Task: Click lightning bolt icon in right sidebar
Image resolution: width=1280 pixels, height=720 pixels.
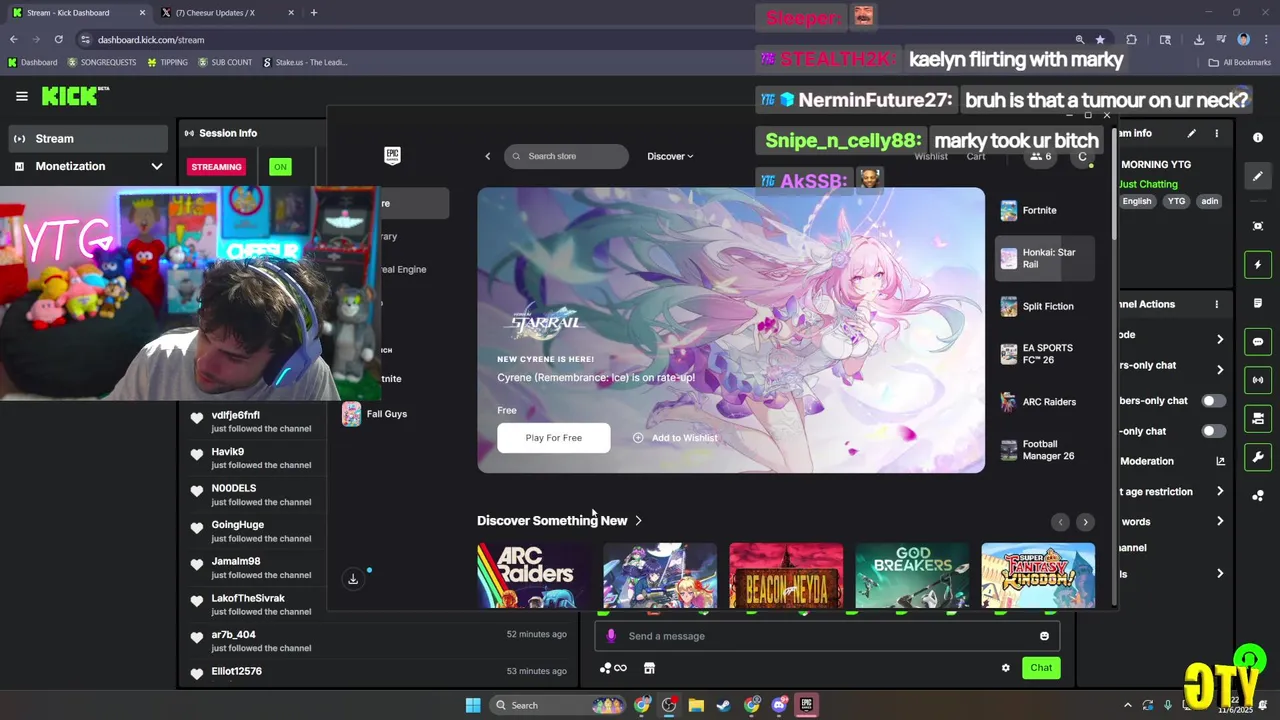Action: [x=1258, y=265]
